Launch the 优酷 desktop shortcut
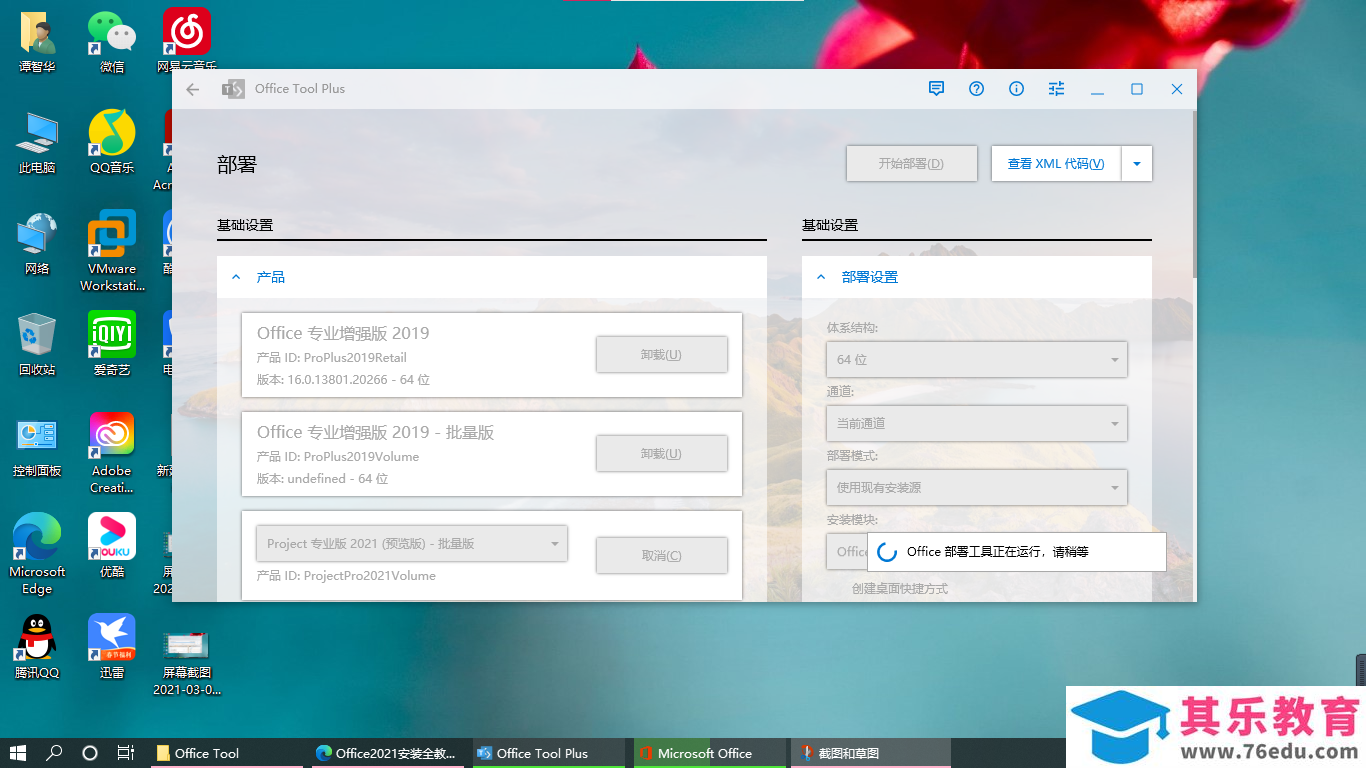 (x=112, y=546)
